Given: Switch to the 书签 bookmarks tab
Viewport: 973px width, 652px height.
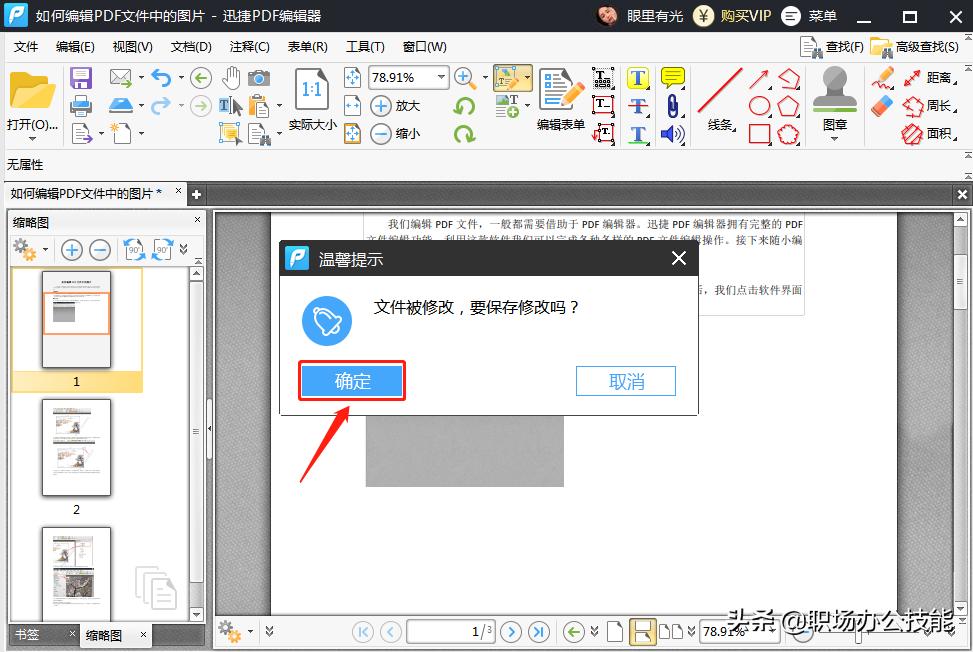Looking at the screenshot, I should click(27, 635).
